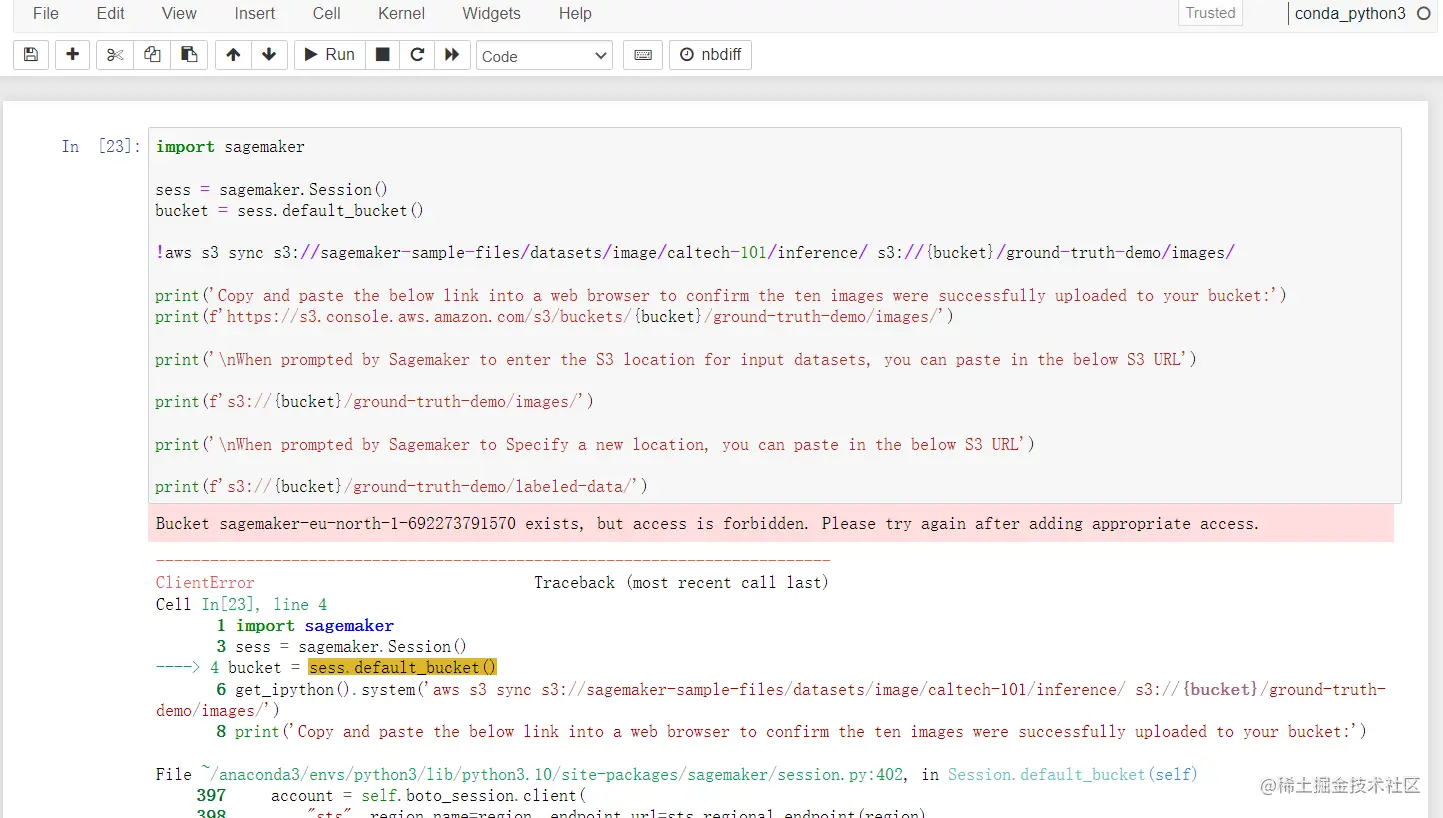This screenshot has width=1443, height=818.
Task: Paste cells below using the clipboard icon
Action: (x=189, y=55)
